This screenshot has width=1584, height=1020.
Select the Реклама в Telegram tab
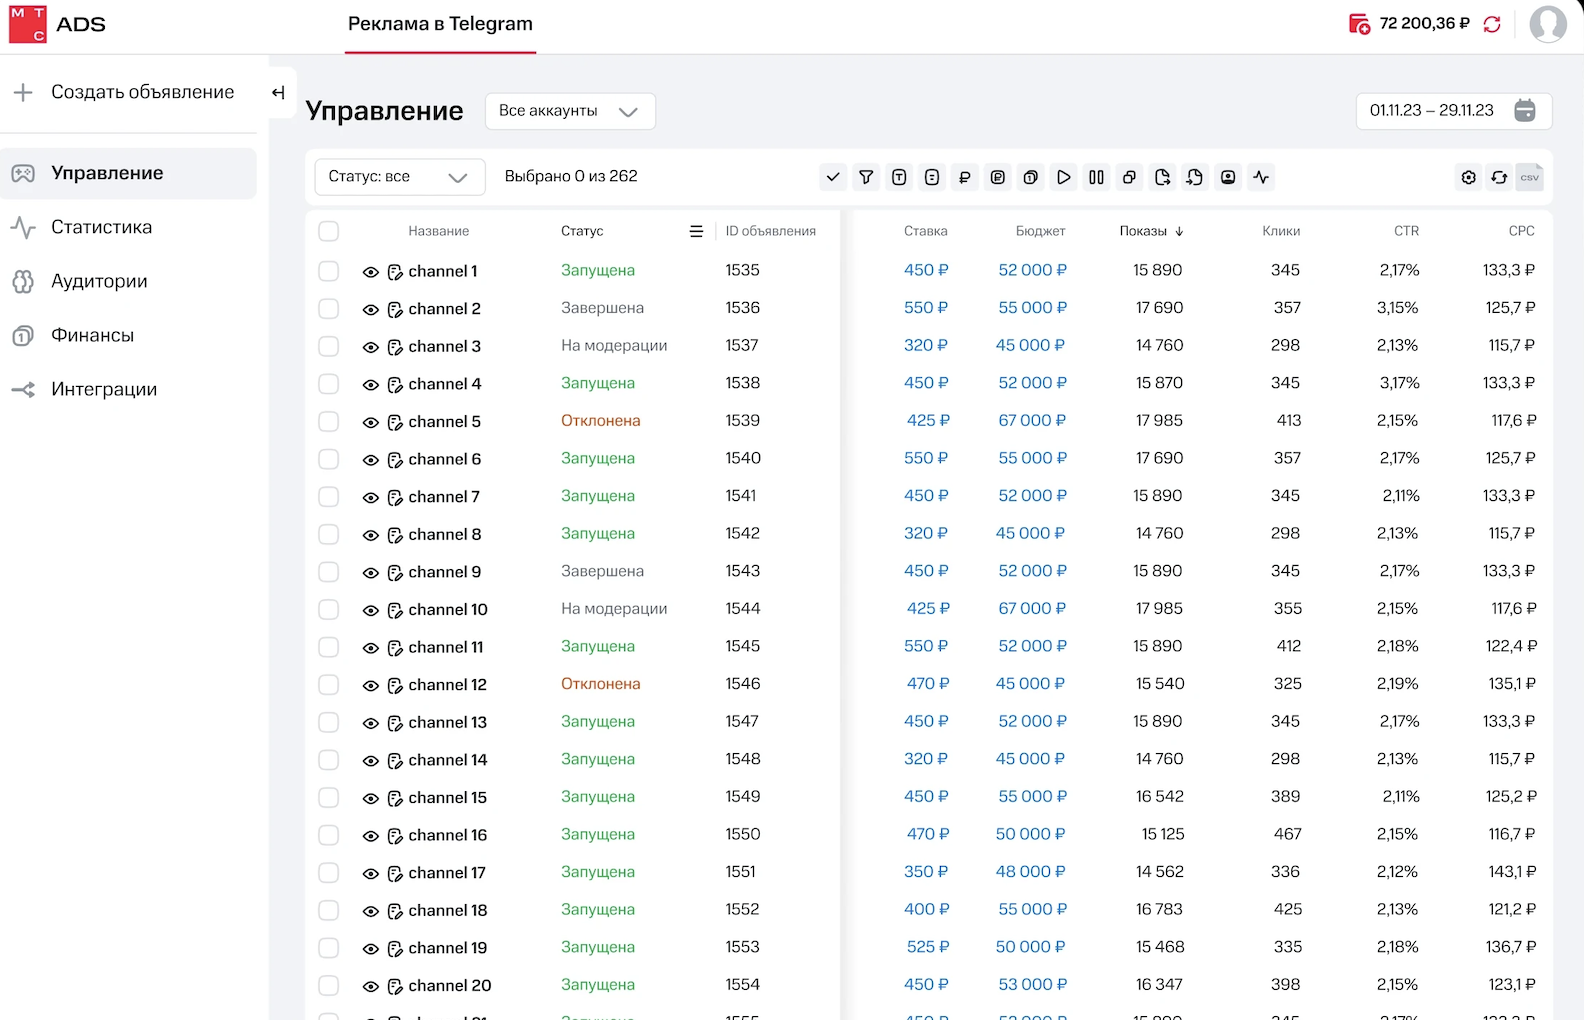[440, 24]
